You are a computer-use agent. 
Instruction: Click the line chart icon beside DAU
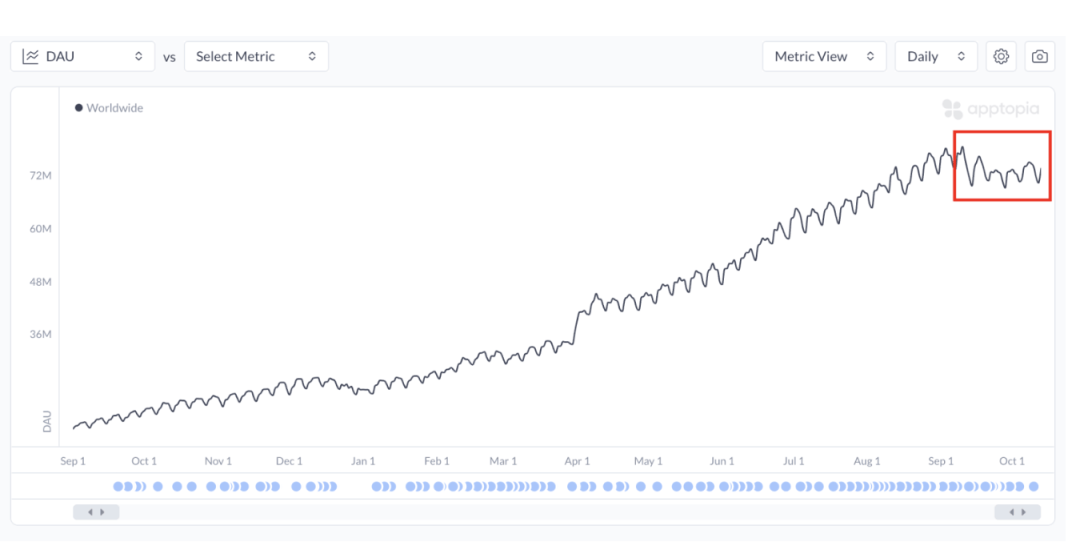click(x=30, y=57)
